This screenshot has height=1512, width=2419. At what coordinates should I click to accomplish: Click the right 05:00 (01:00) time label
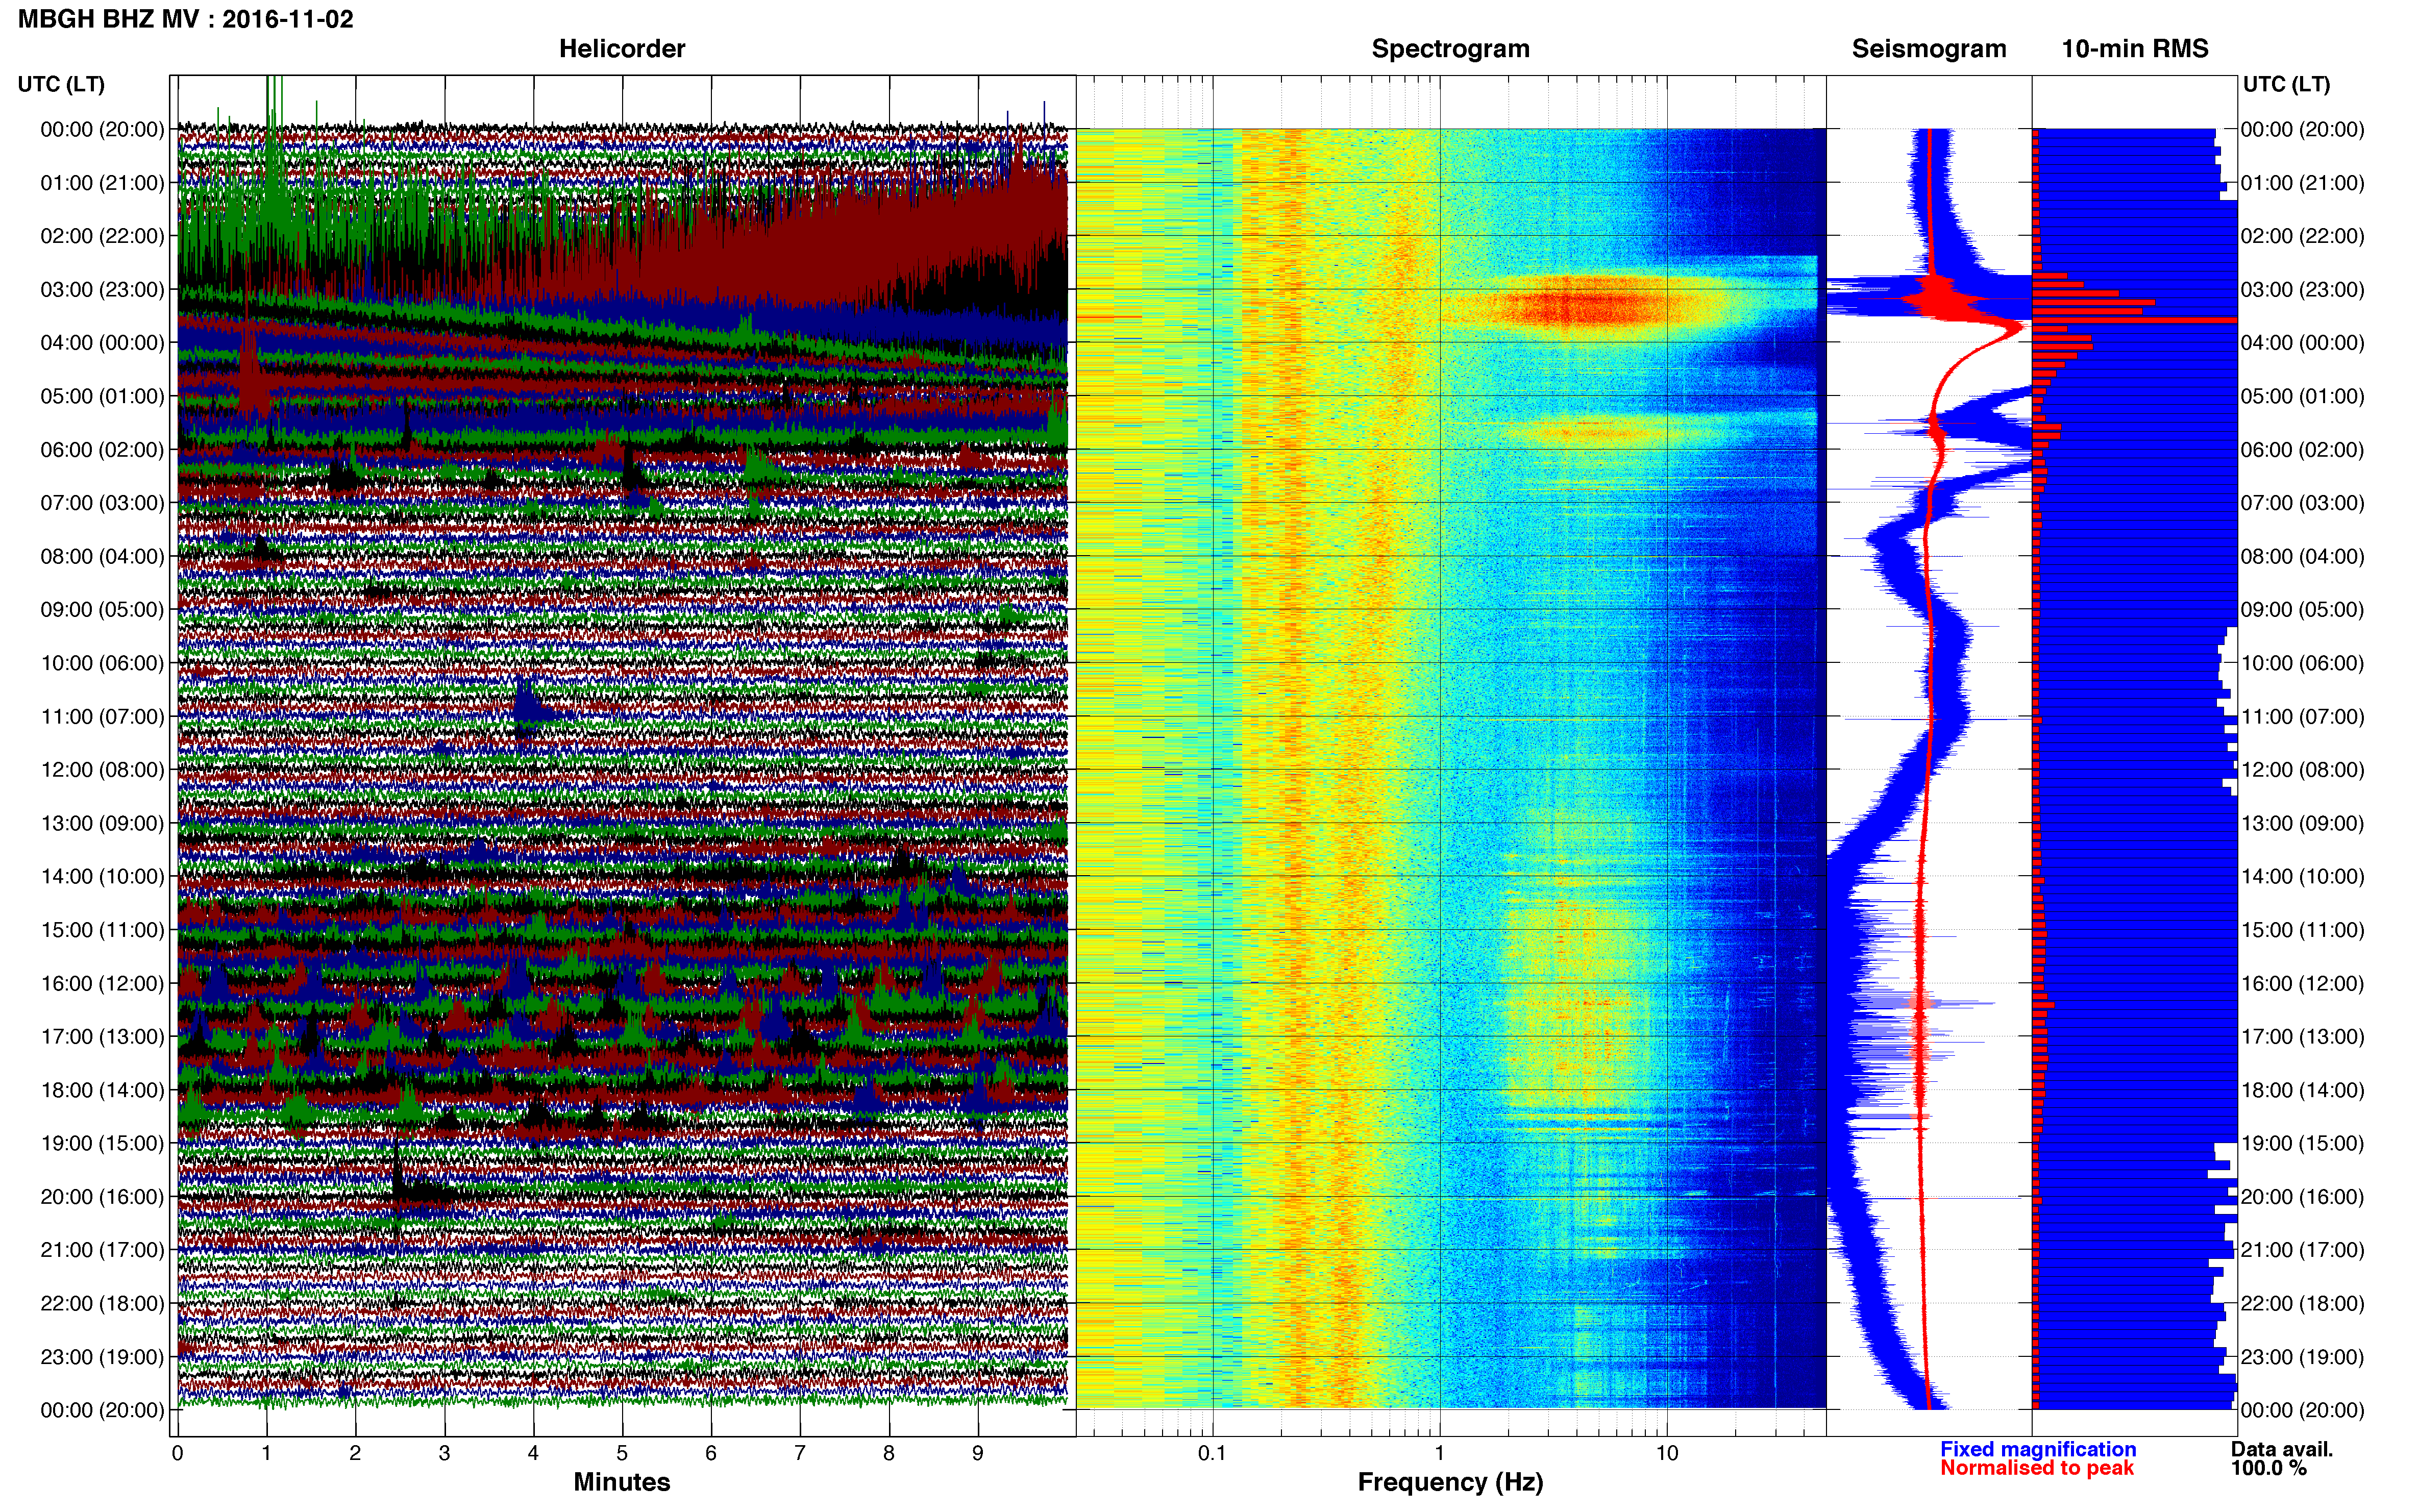[x=2303, y=396]
